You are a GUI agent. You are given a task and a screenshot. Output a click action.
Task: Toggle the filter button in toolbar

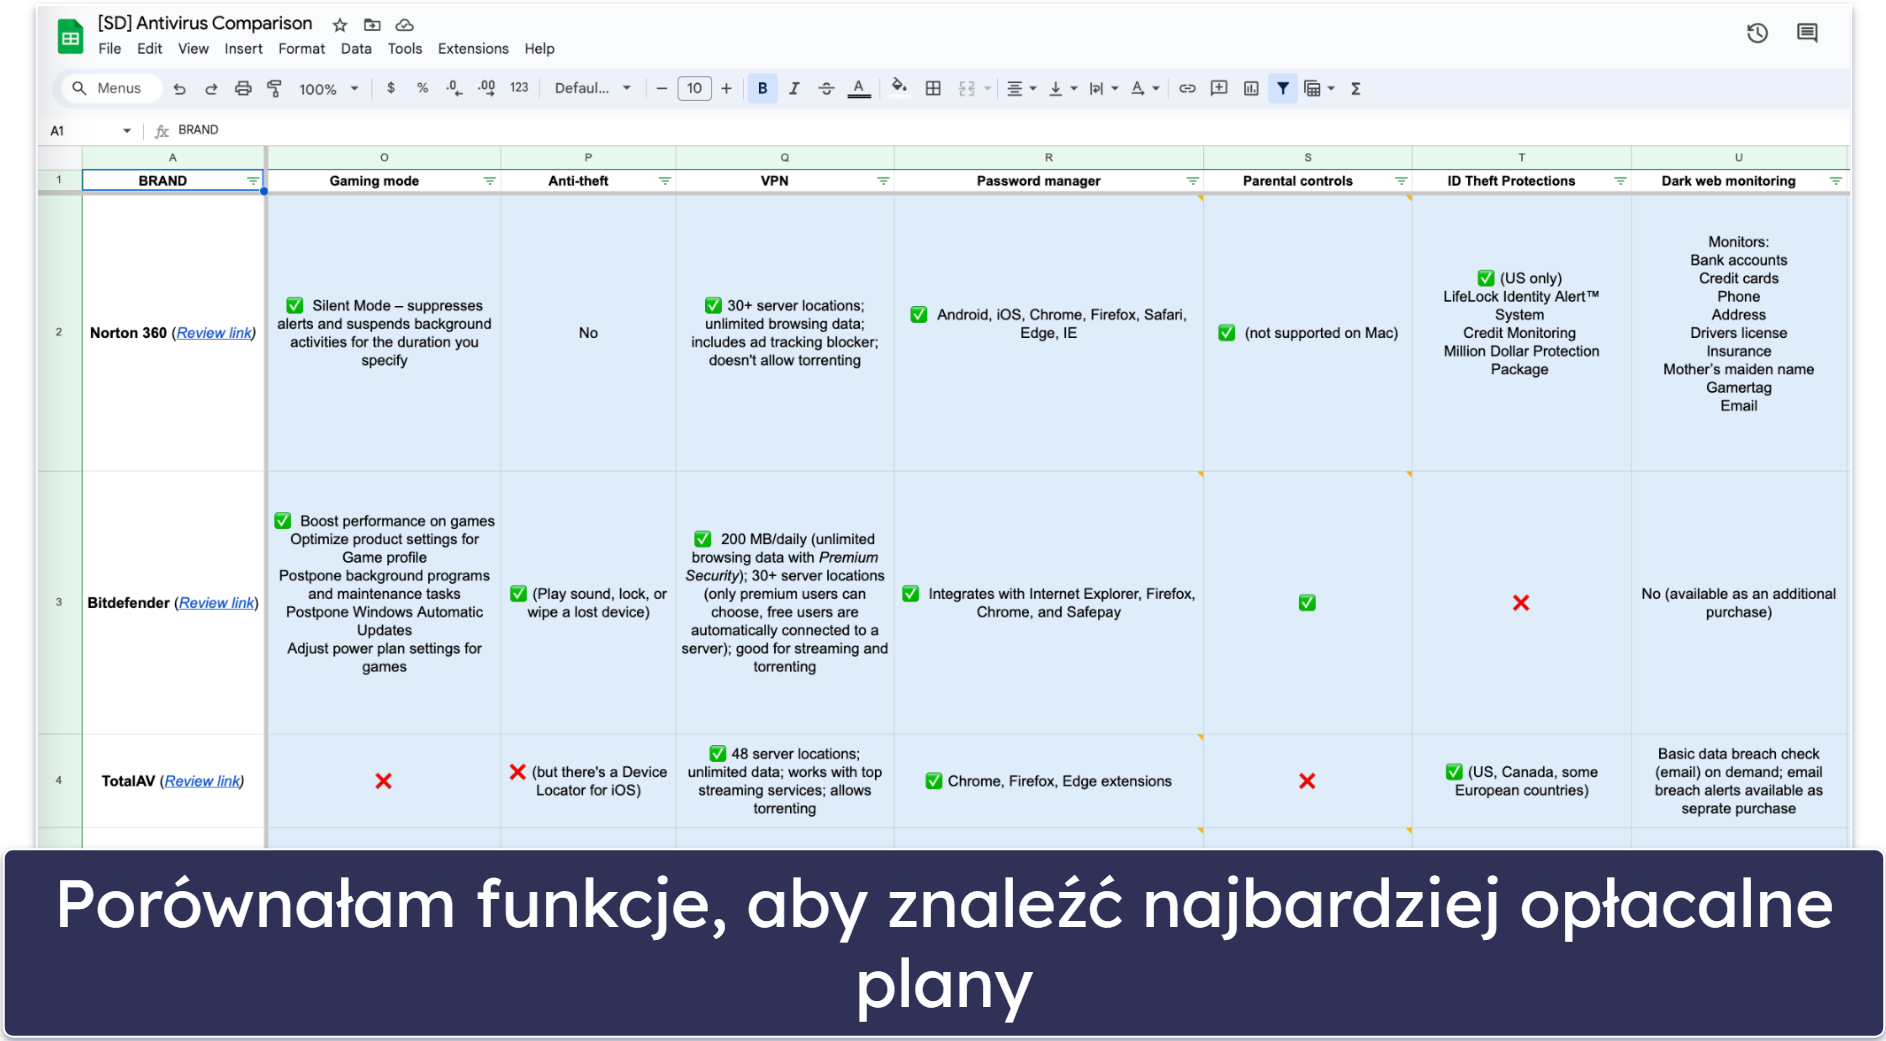(1283, 88)
